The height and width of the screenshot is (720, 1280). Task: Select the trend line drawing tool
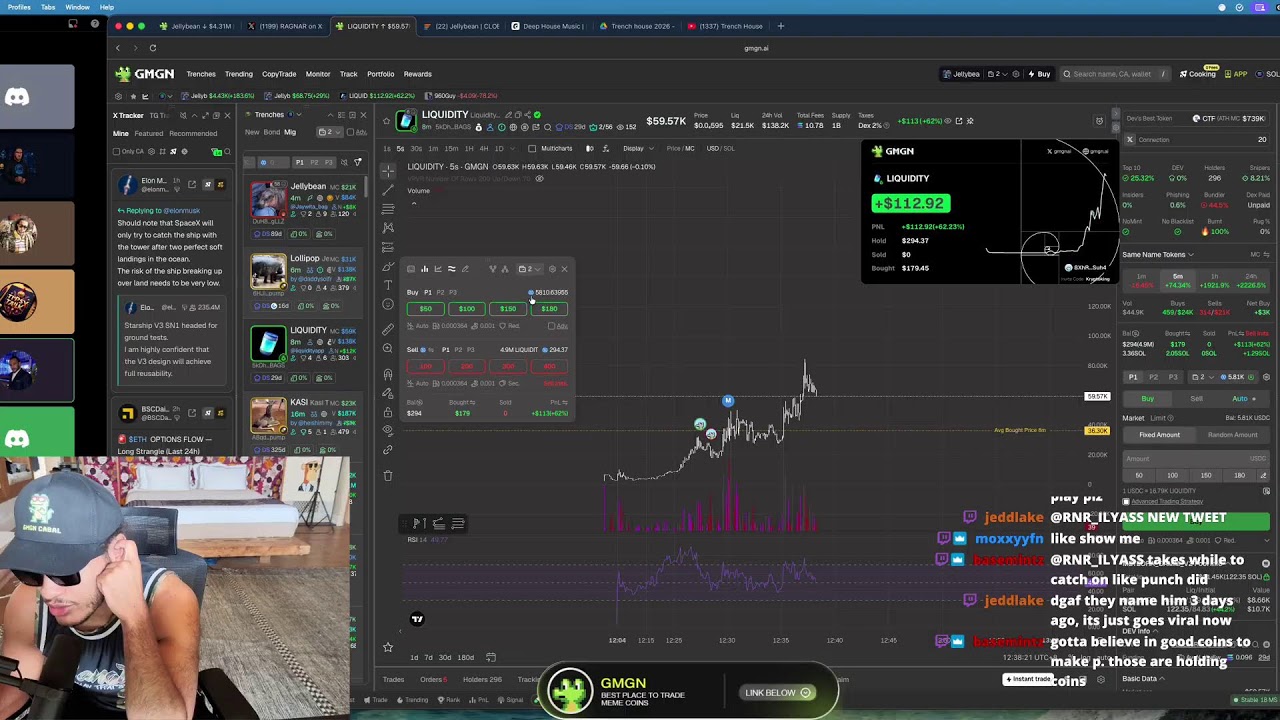point(388,189)
